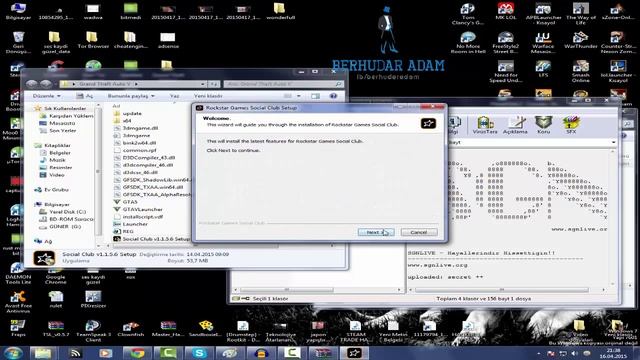Open PIXresizer desktop icon
640x360 pixels.
click(x=93, y=299)
